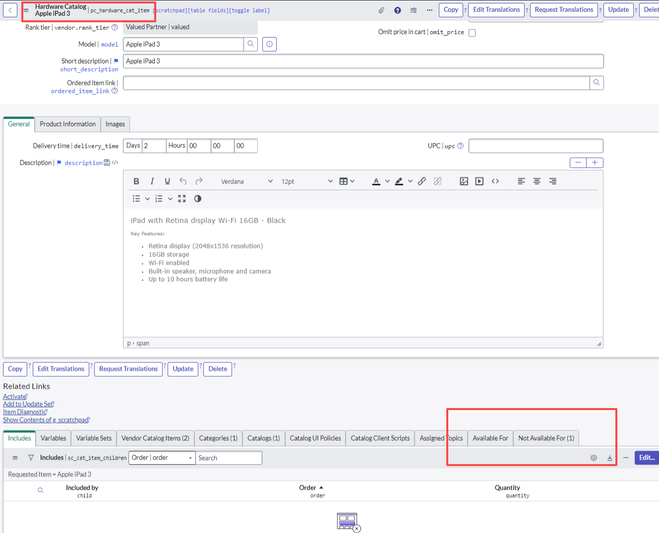Toggle high contrast half-circle icon in editor
659x533 pixels.
(x=198, y=198)
